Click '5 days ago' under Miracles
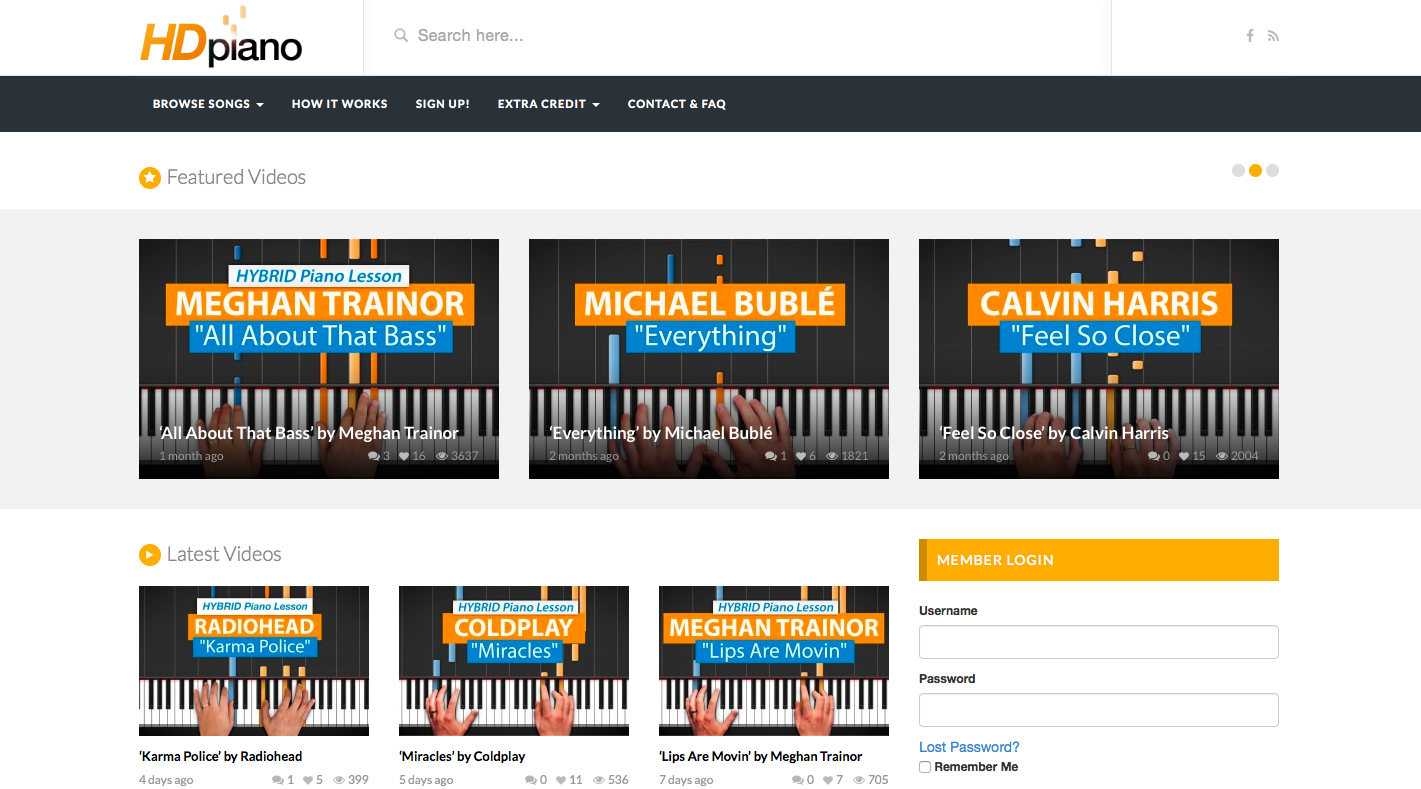The image size is (1421, 789). point(426,780)
